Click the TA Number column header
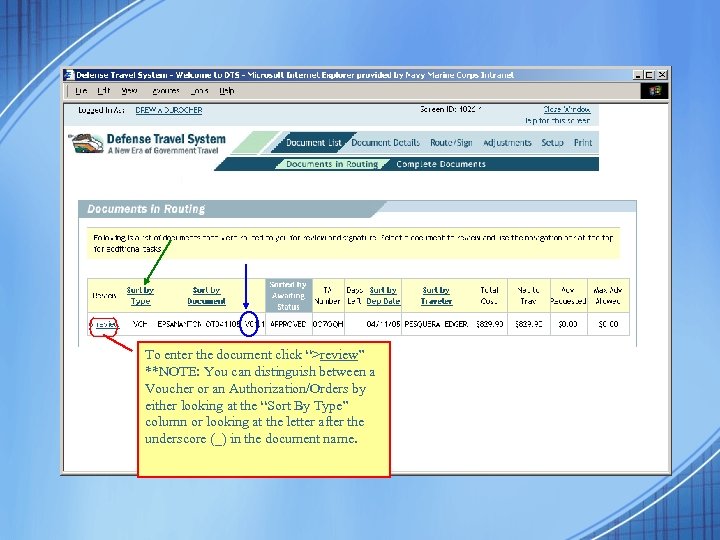The width and height of the screenshot is (720, 540). click(x=327, y=296)
